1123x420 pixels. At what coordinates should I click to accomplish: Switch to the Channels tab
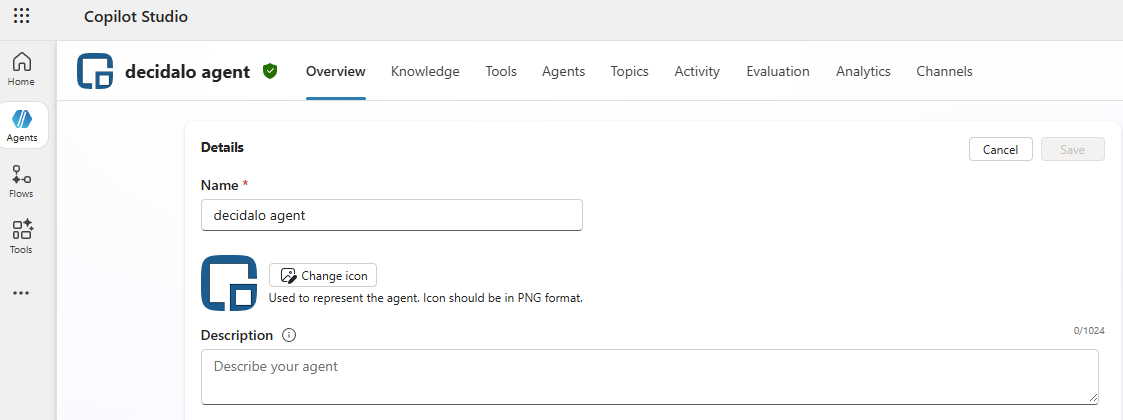[x=945, y=71]
